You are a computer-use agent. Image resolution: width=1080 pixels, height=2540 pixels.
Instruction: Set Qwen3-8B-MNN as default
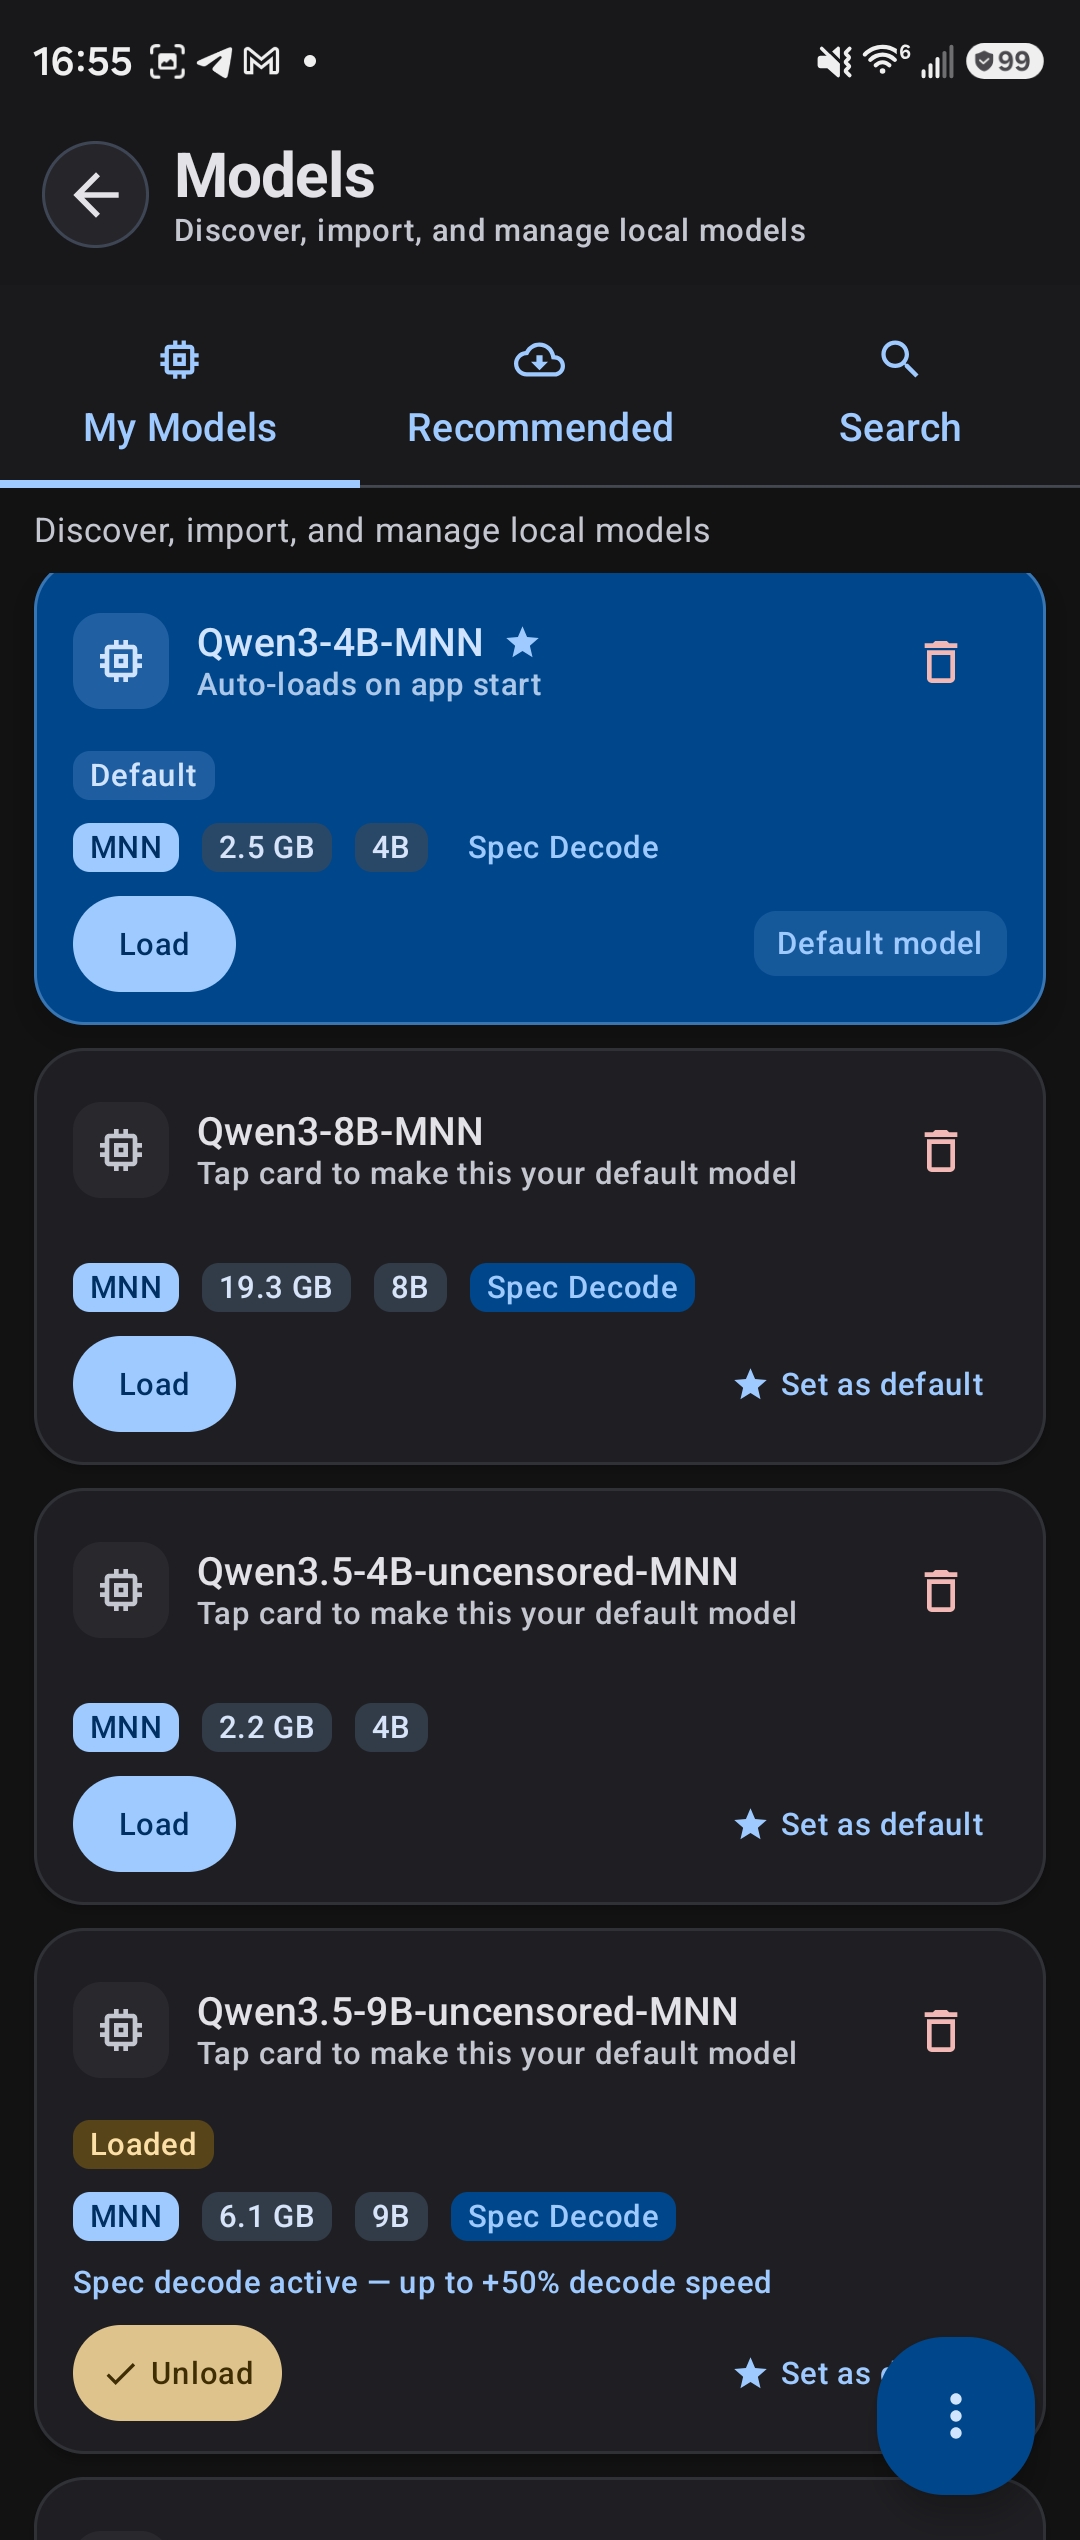coord(860,1384)
